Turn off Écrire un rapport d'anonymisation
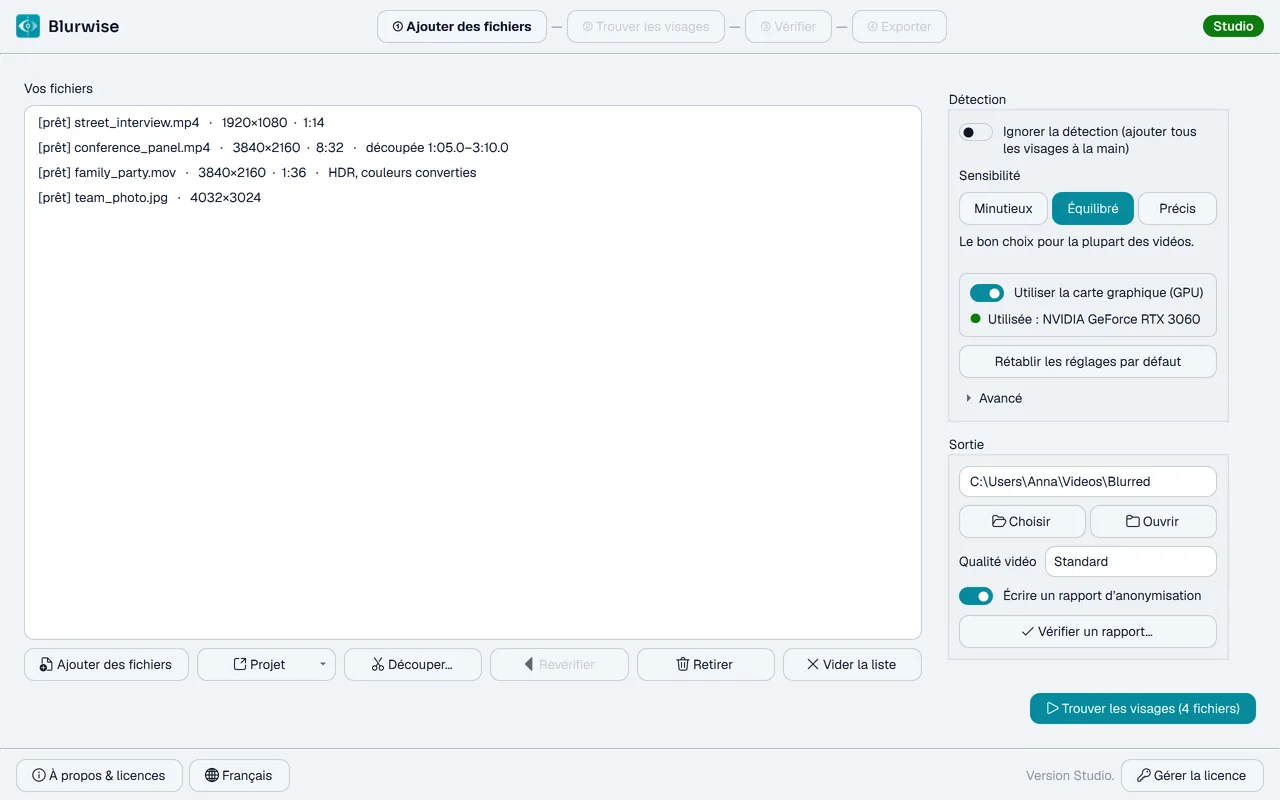This screenshot has height=800, width=1280. [x=976, y=596]
